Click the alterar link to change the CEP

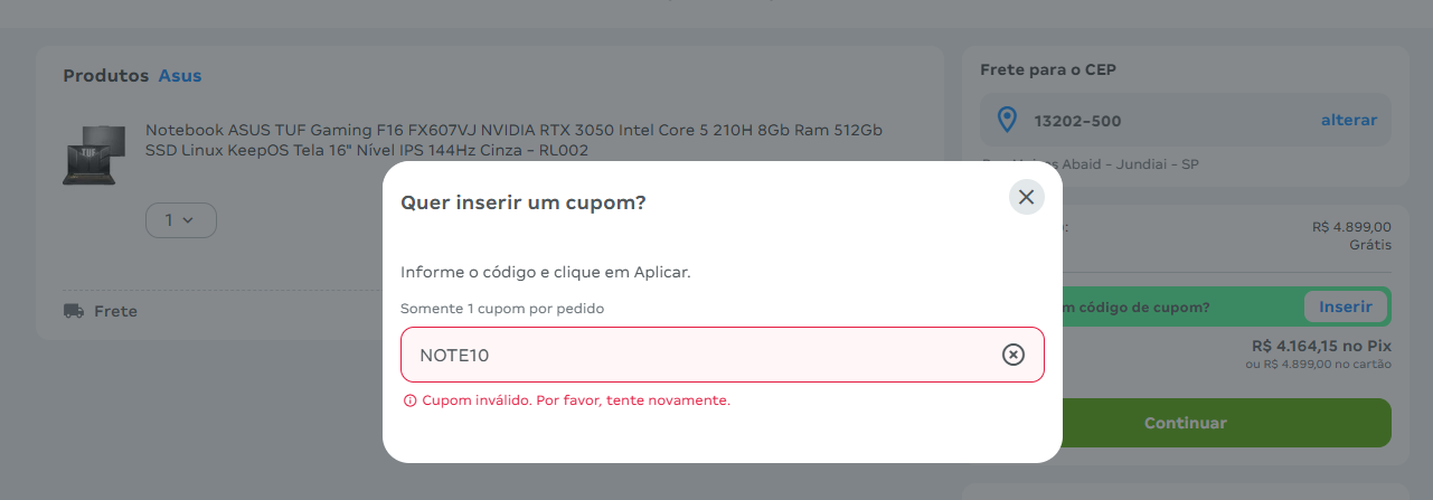(1348, 120)
